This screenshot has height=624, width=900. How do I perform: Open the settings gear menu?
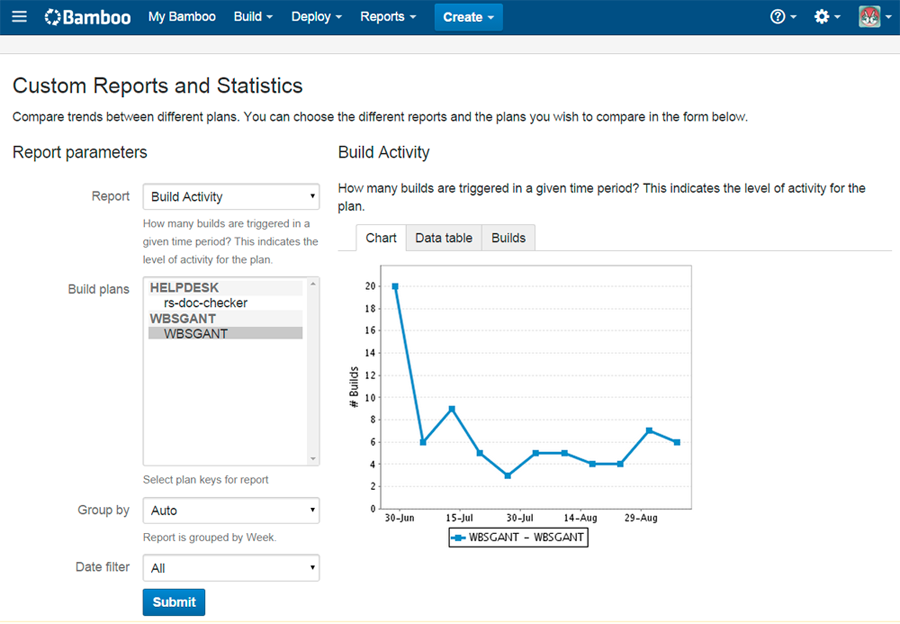tap(827, 17)
